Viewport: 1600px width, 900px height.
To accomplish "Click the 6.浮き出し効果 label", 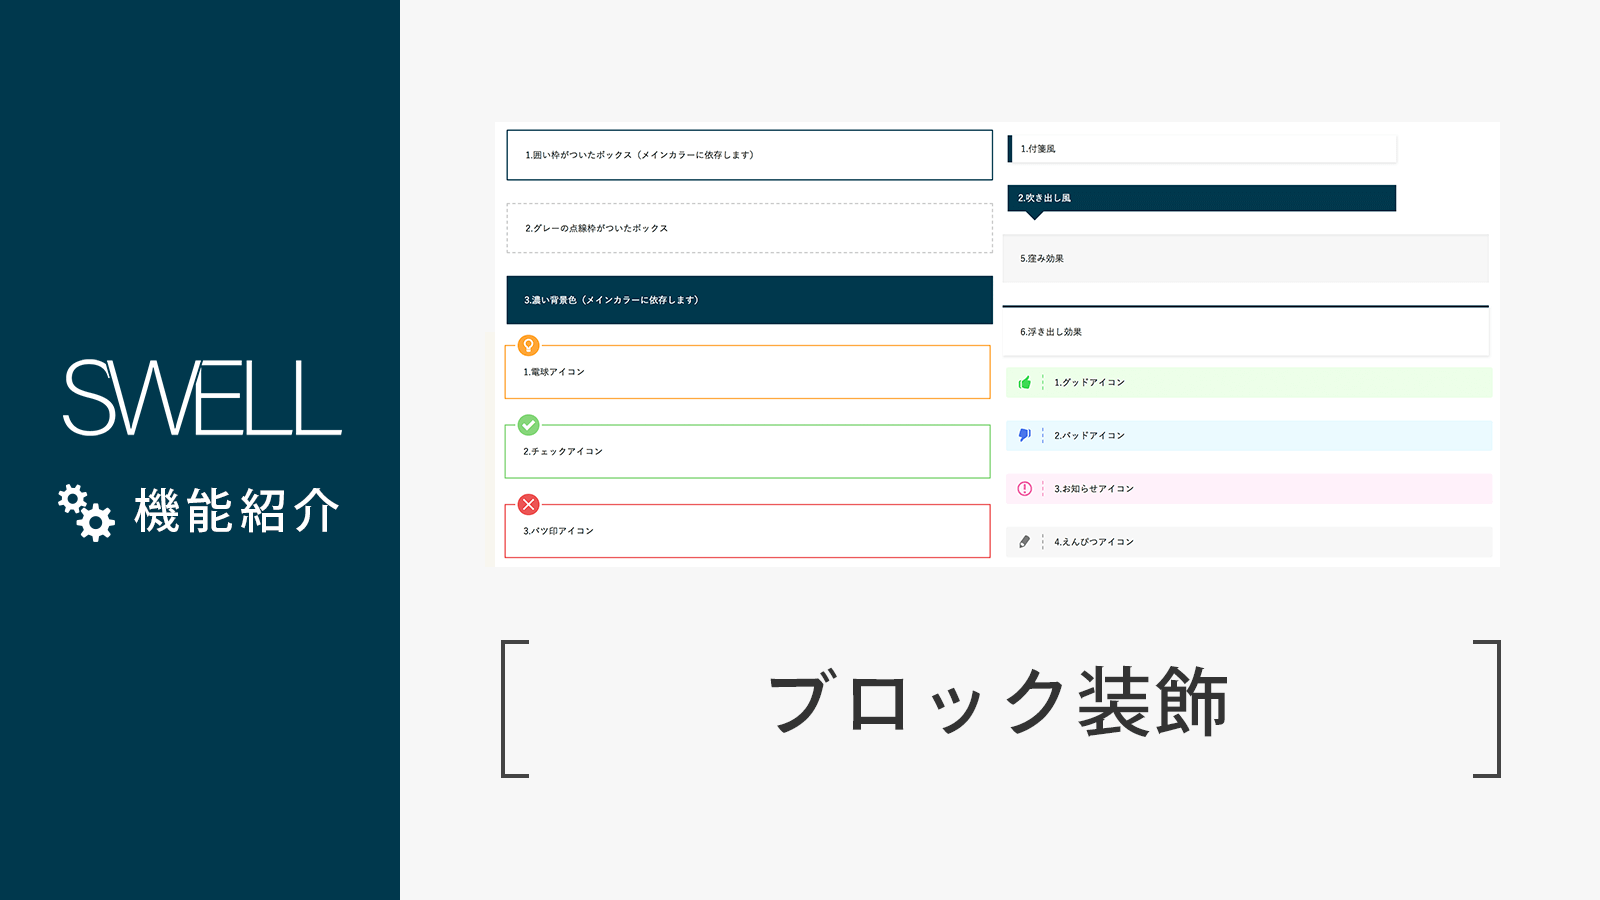I will click(1051, 332).
